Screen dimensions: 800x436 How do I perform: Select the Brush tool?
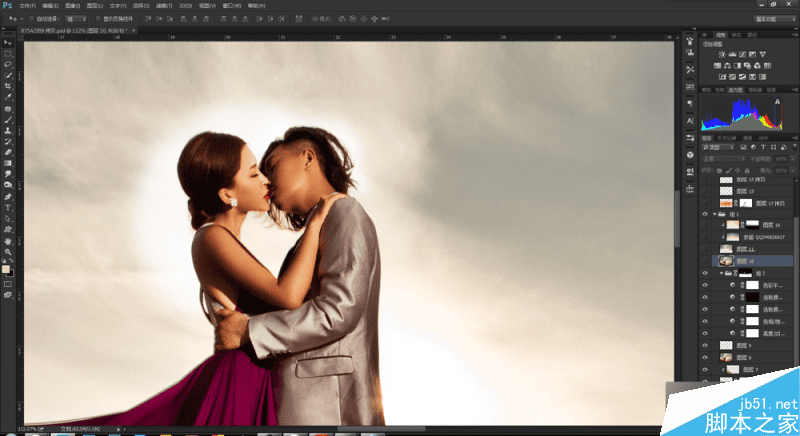8,120
